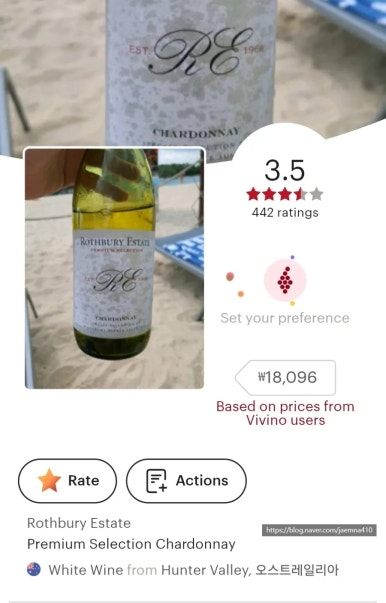Click the last grey rating star

pos(316,194)
